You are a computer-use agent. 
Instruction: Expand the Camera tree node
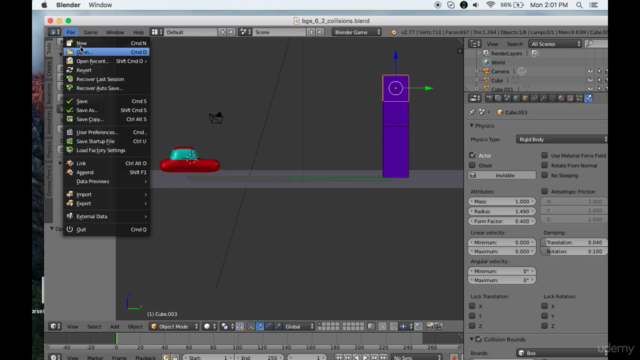tap(477, 71)
